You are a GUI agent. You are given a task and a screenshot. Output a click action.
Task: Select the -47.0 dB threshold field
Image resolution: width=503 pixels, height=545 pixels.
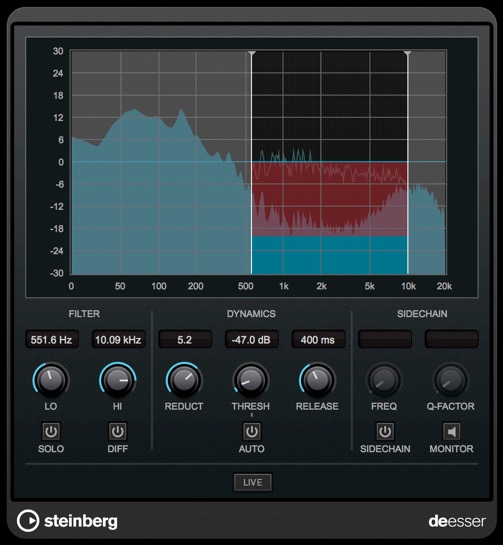coord(251,339)
